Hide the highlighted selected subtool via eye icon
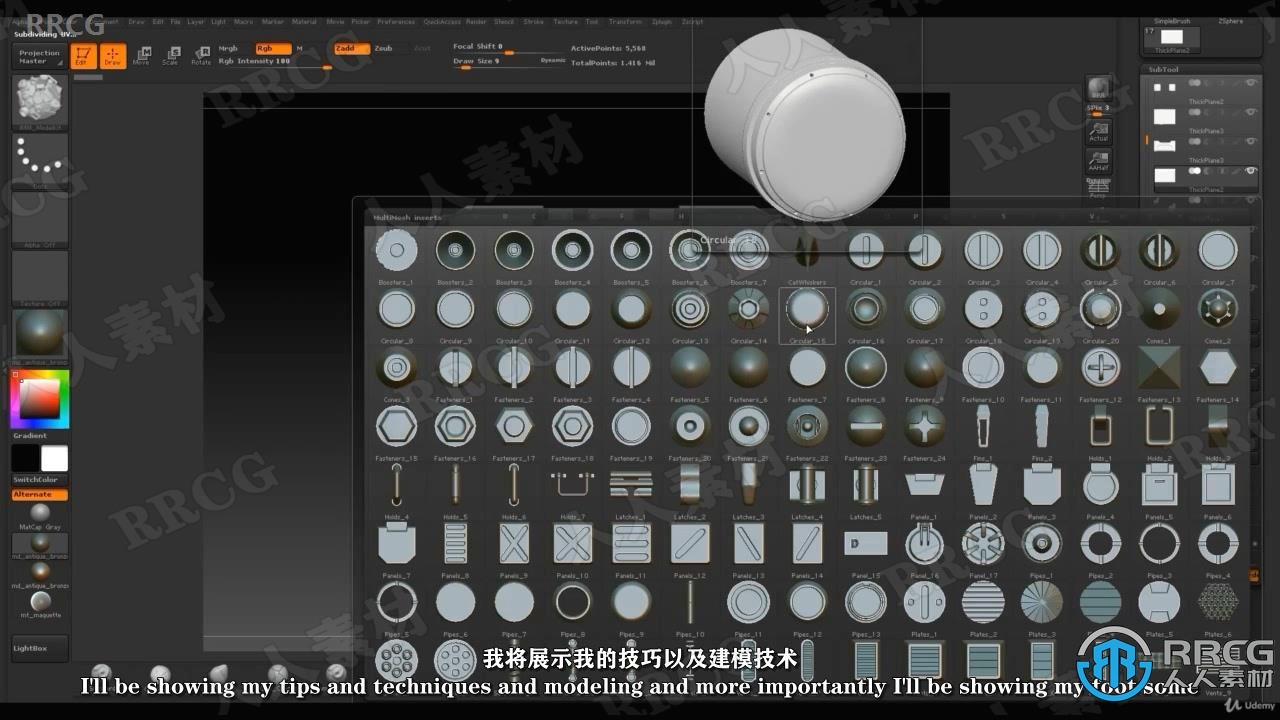Viewport: 1280px width, 720px height. pos(1250,170)
